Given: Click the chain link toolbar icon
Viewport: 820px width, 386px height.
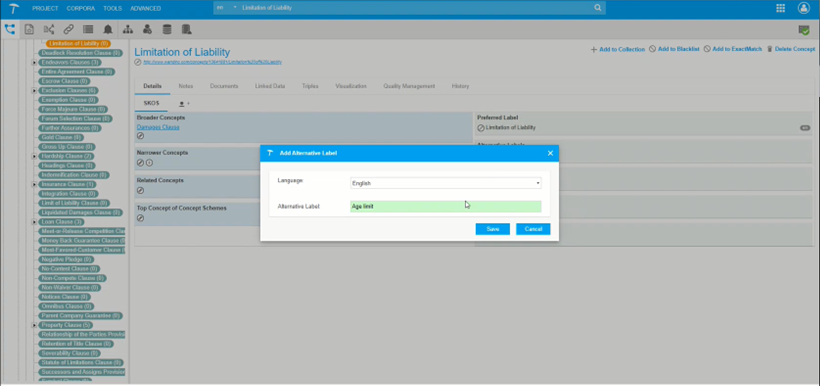Looking at the screenshot, I should point(69,29).
